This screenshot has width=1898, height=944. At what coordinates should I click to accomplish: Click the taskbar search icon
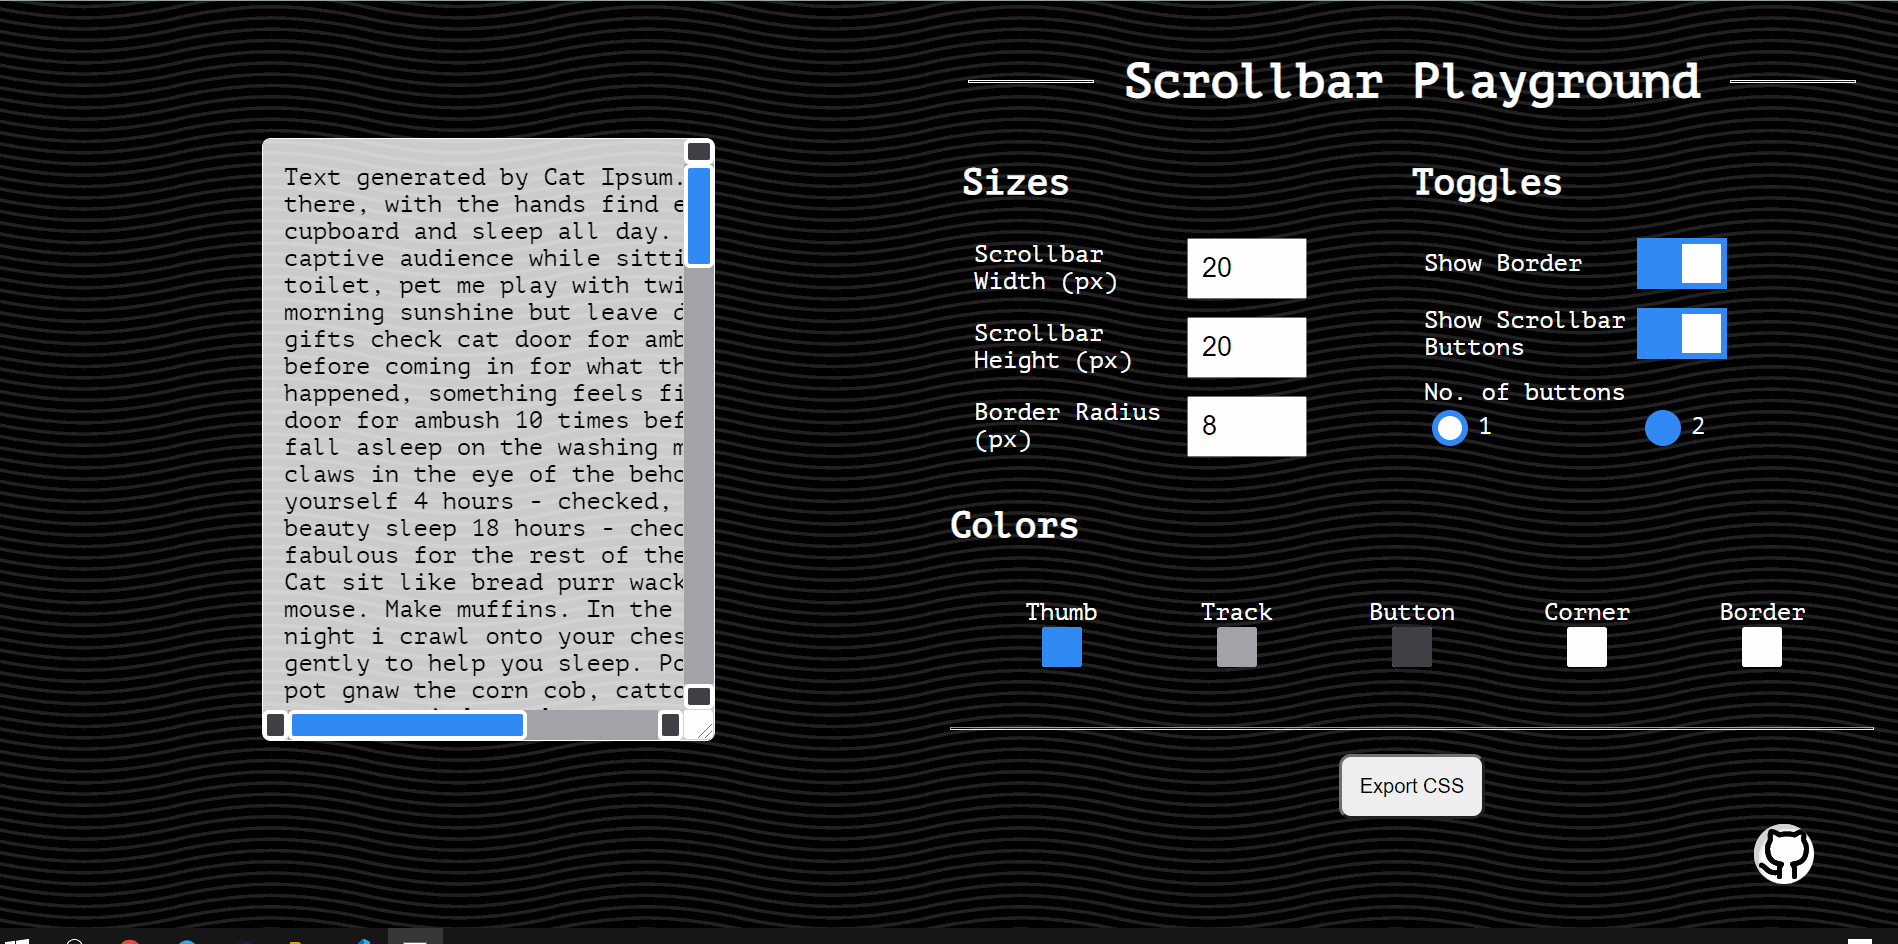pos(75,940)
